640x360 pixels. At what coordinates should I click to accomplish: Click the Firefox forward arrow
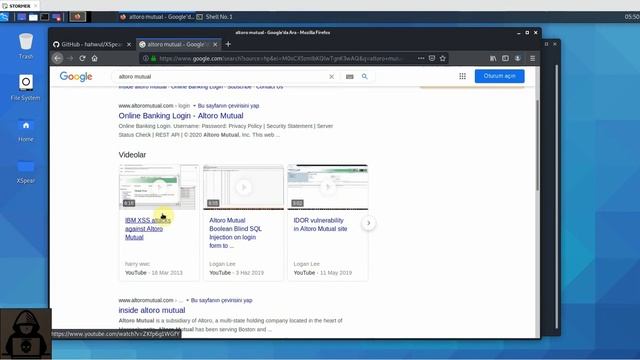[x=70, y=58]
